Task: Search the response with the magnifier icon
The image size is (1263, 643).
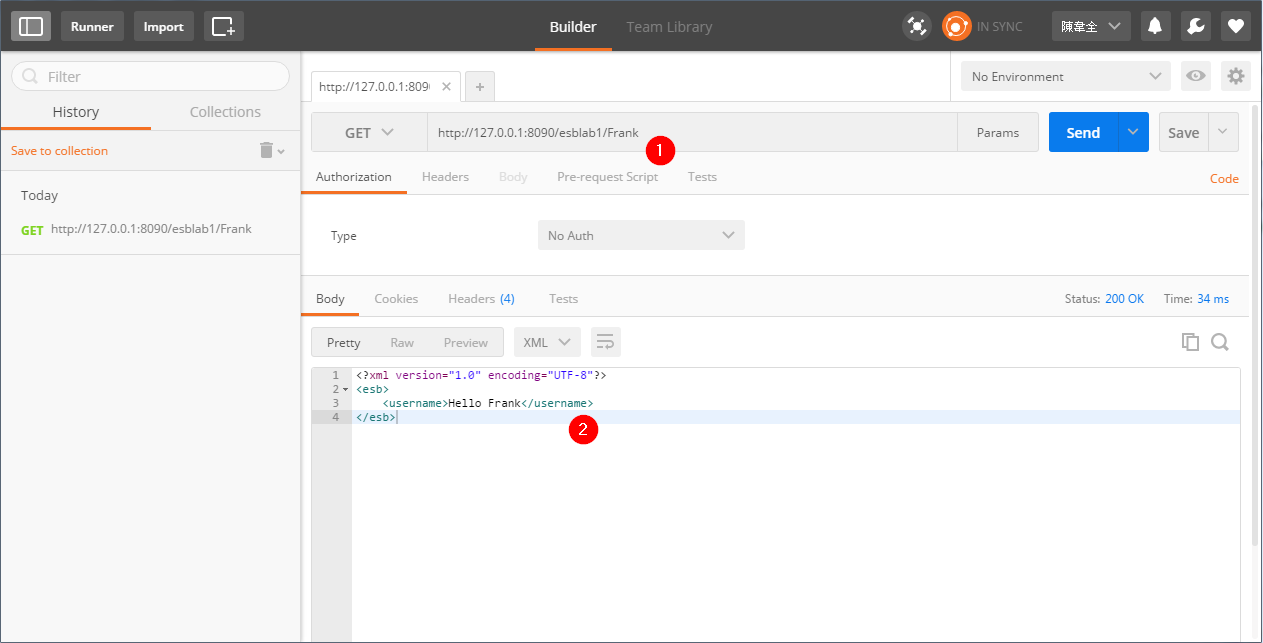Action: coord(1220,342)
